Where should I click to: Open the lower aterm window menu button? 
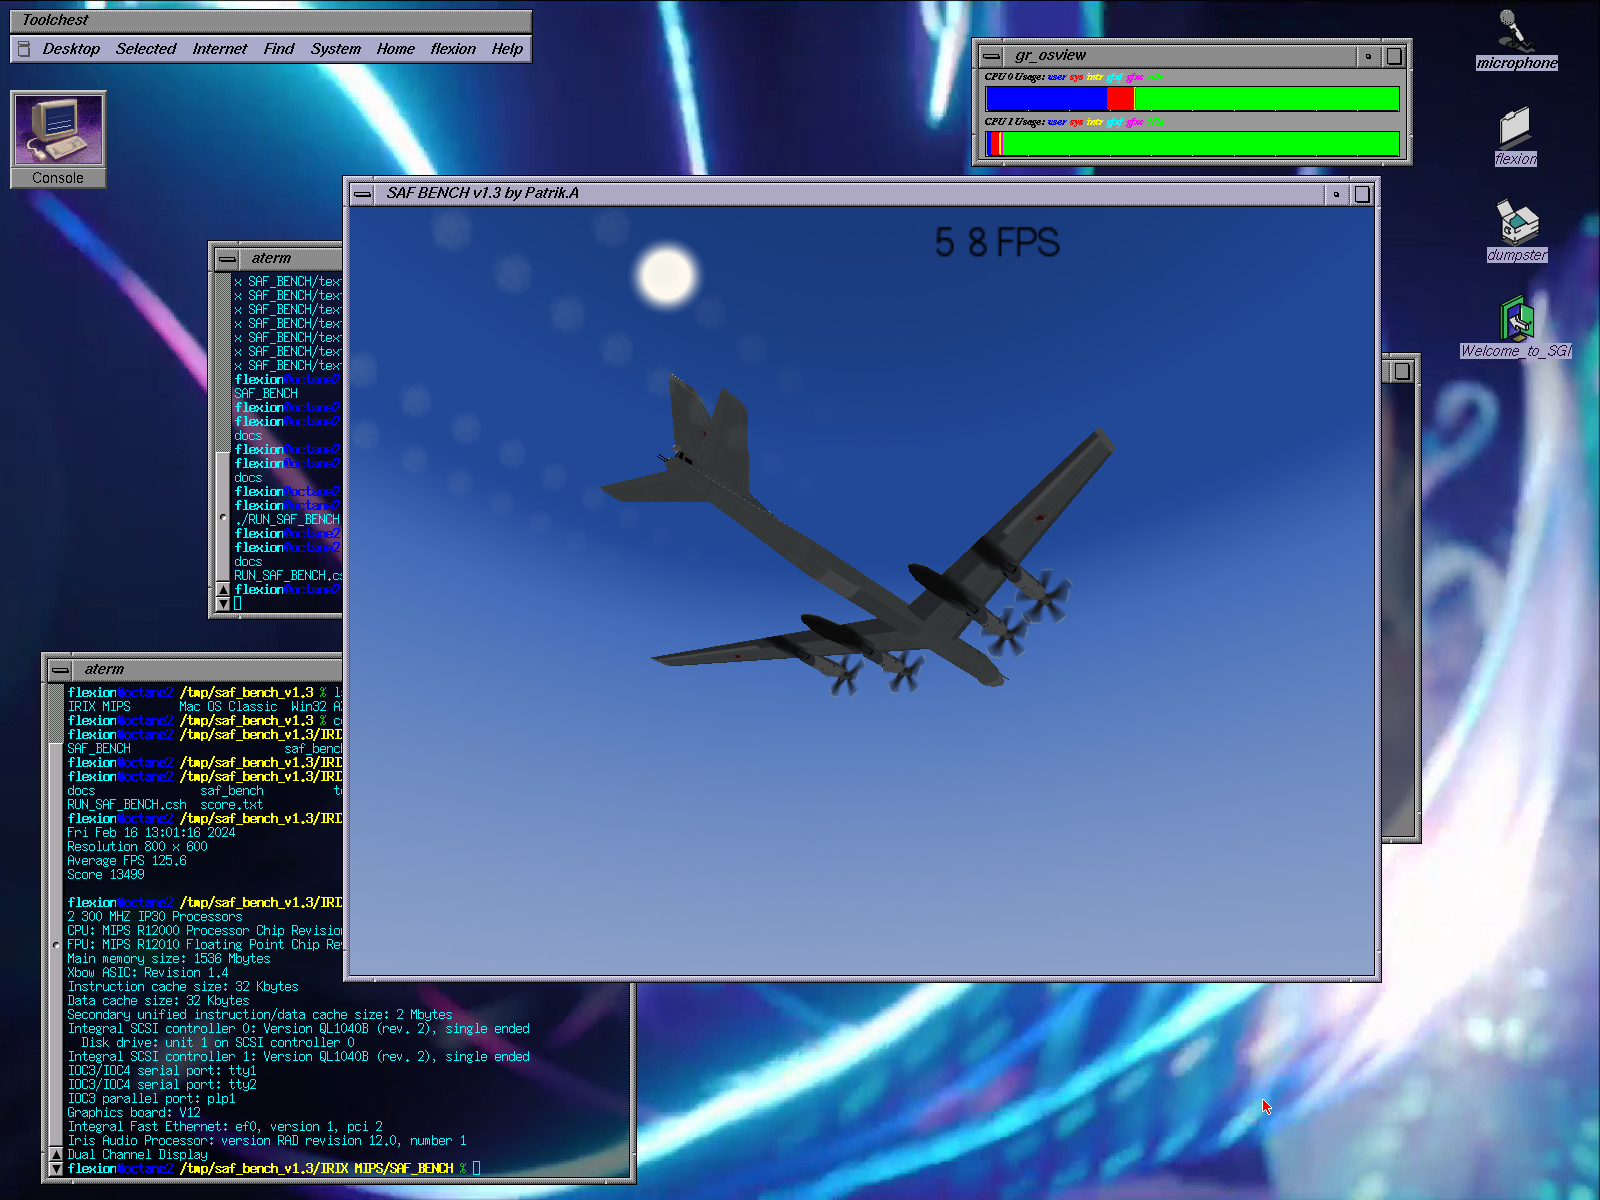[x=61, y=670]
